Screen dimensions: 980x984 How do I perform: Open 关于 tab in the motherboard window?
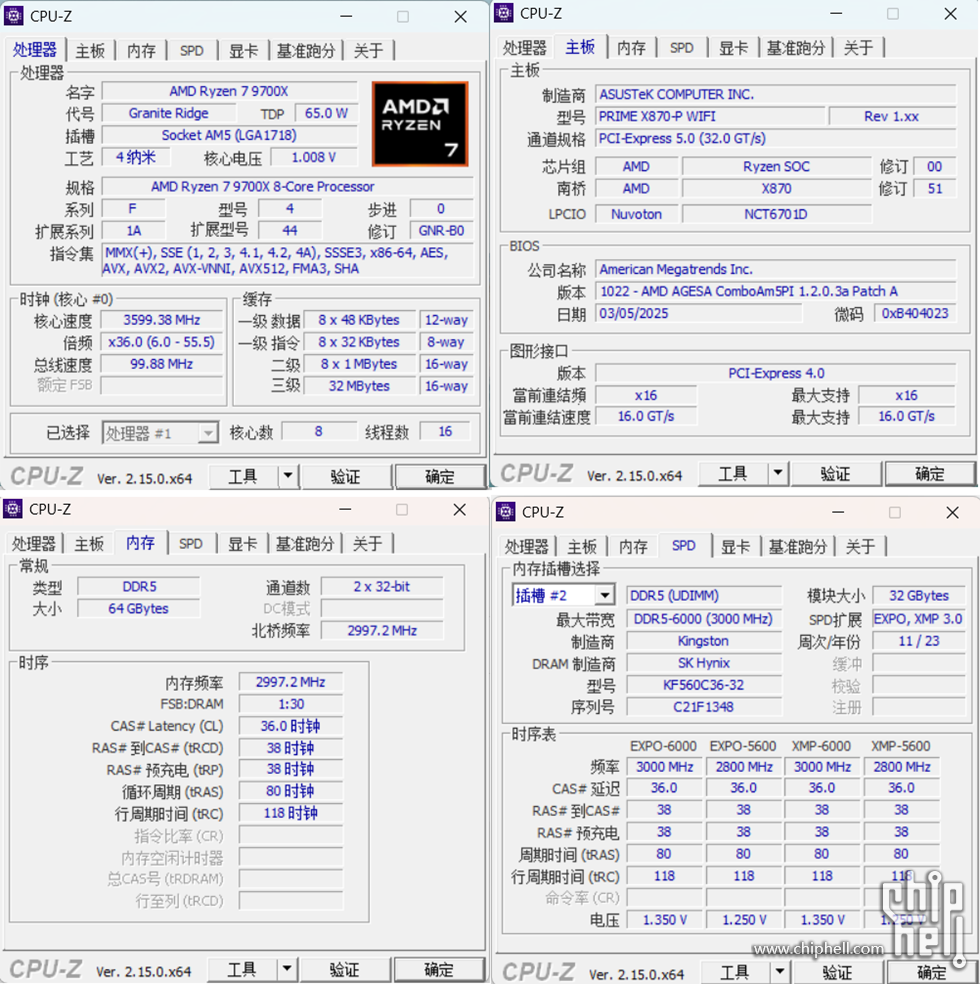tap(858, 48)
